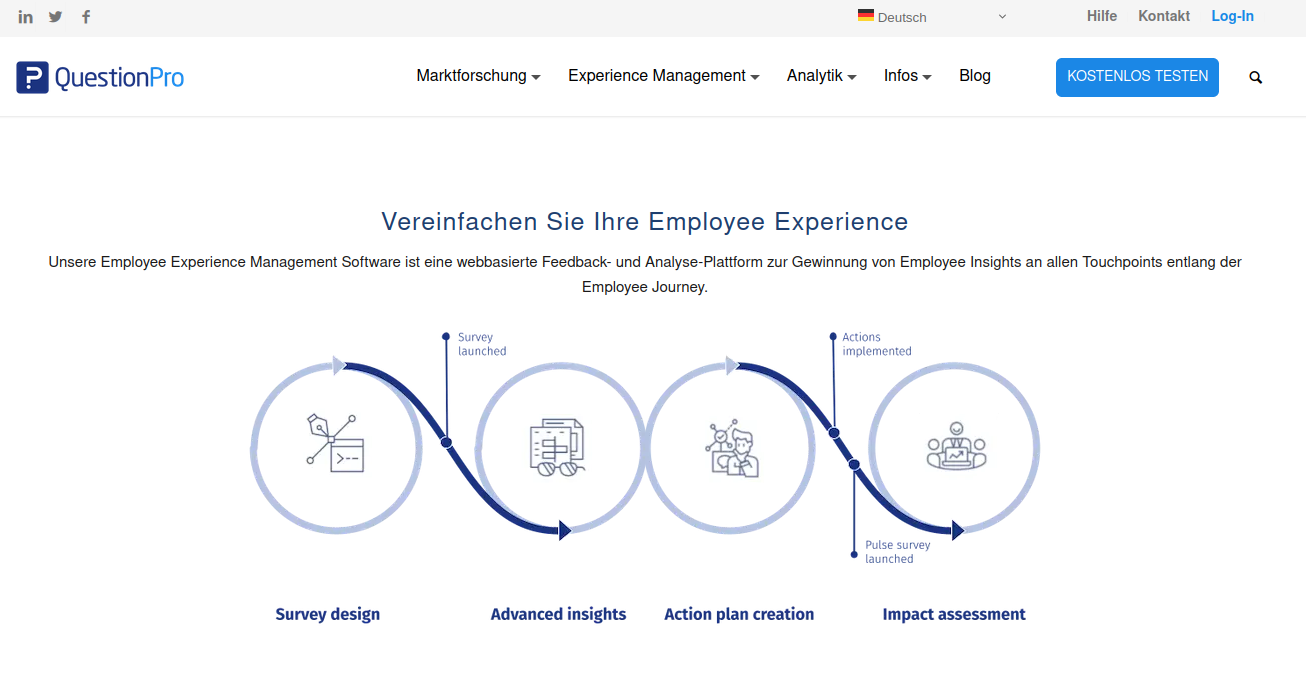1306x690 pixels.
Task: Click the Survey design pen icon
Action: point(335,442)
